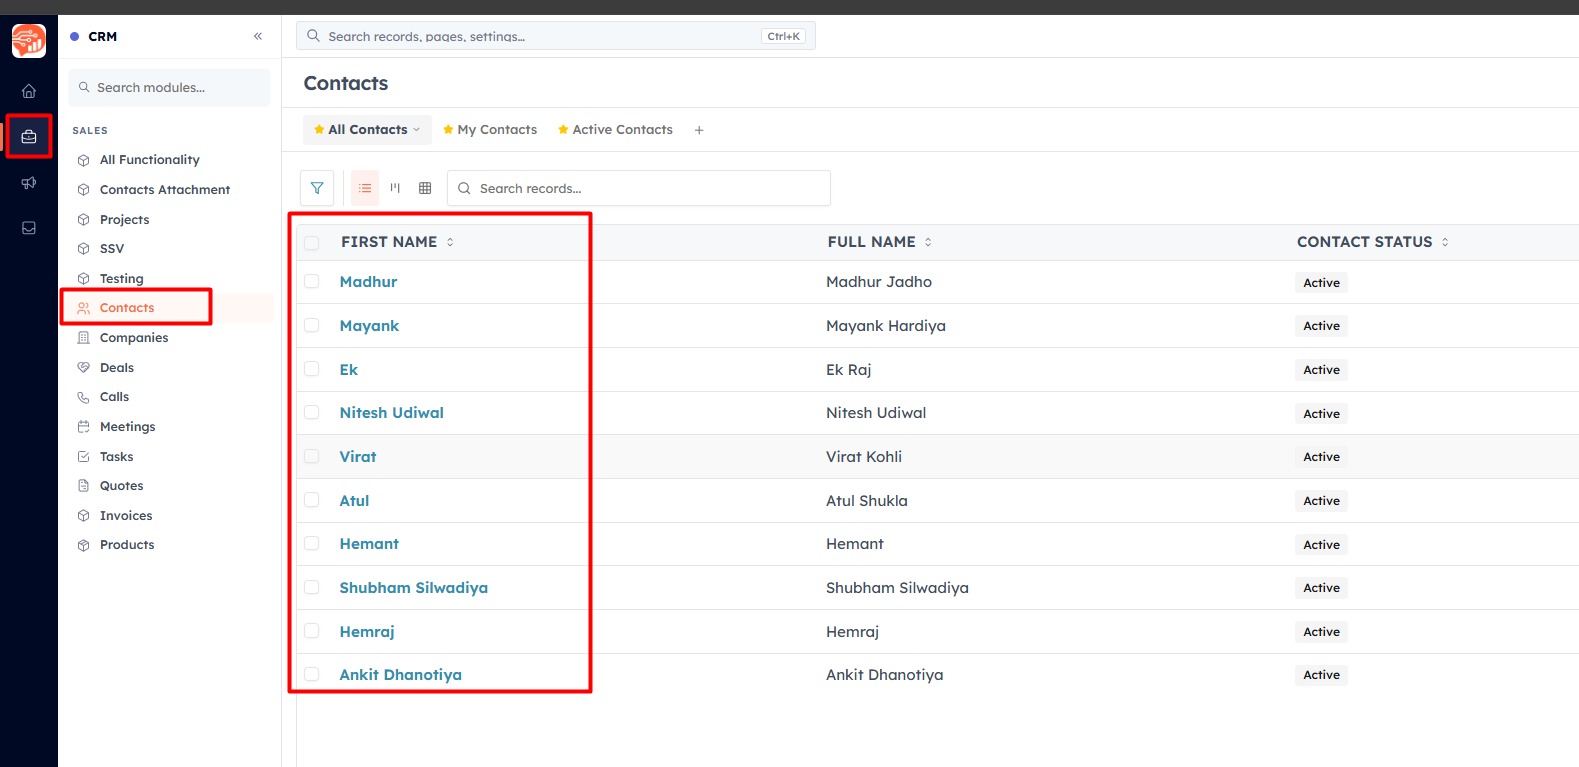Click the star icon on Active Contacts
Image resolution: width=1579 pixels, height=767 pixels.
(x=563, y=130)
